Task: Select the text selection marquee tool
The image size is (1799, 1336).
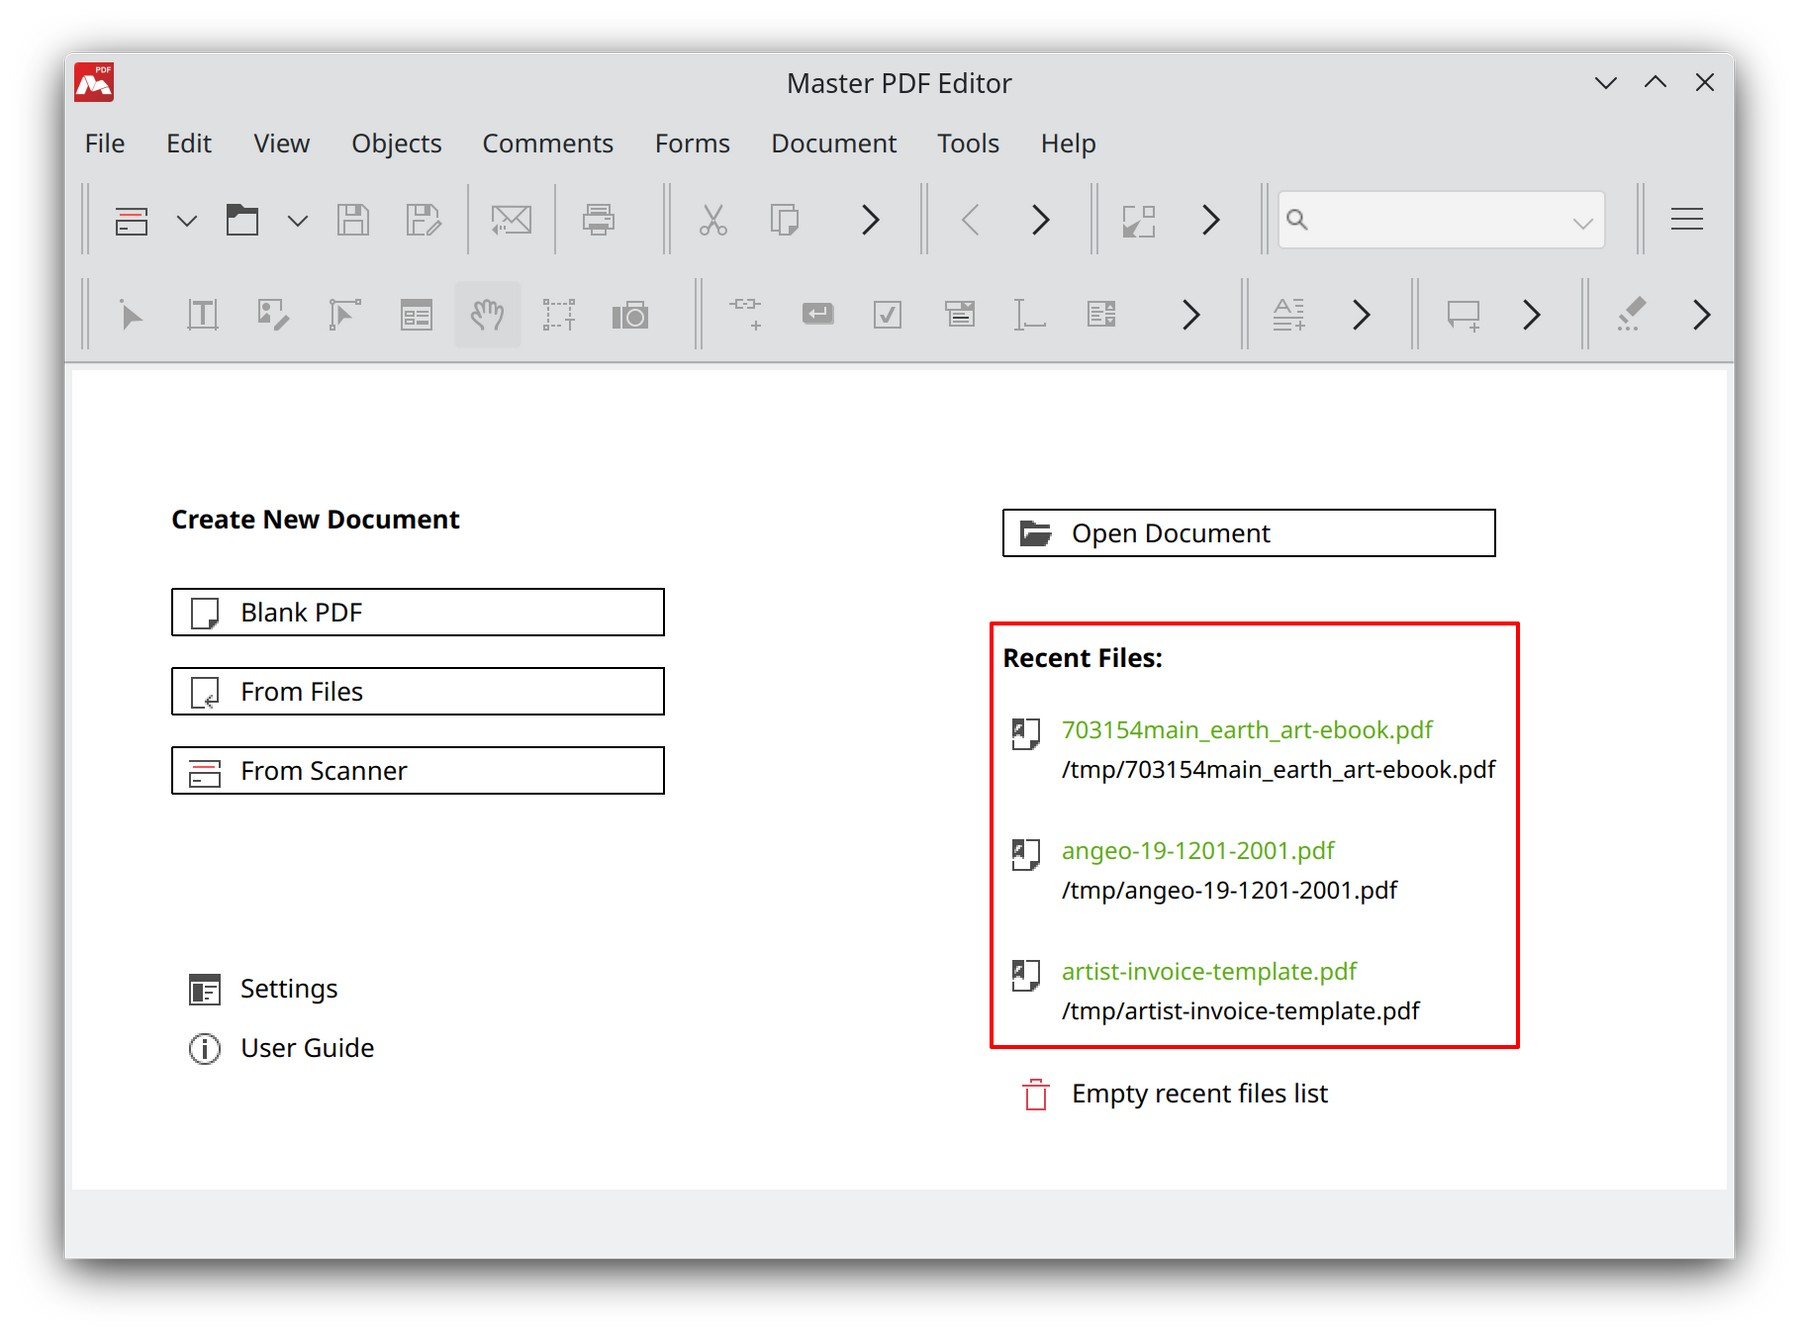Action: (x=559, y=316)
